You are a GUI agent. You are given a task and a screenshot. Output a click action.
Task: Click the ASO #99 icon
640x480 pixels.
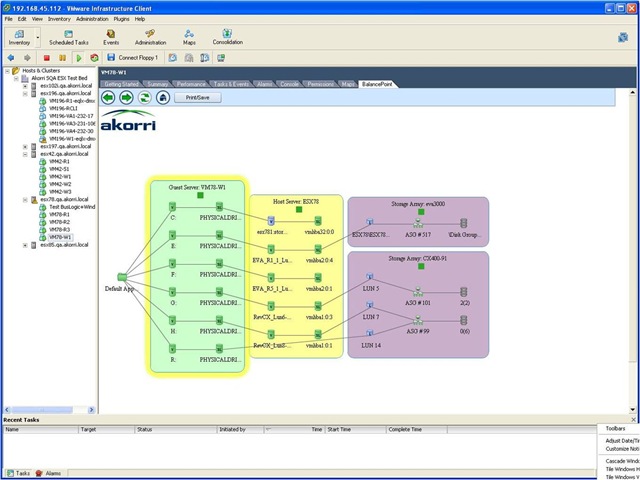(418, 320)
